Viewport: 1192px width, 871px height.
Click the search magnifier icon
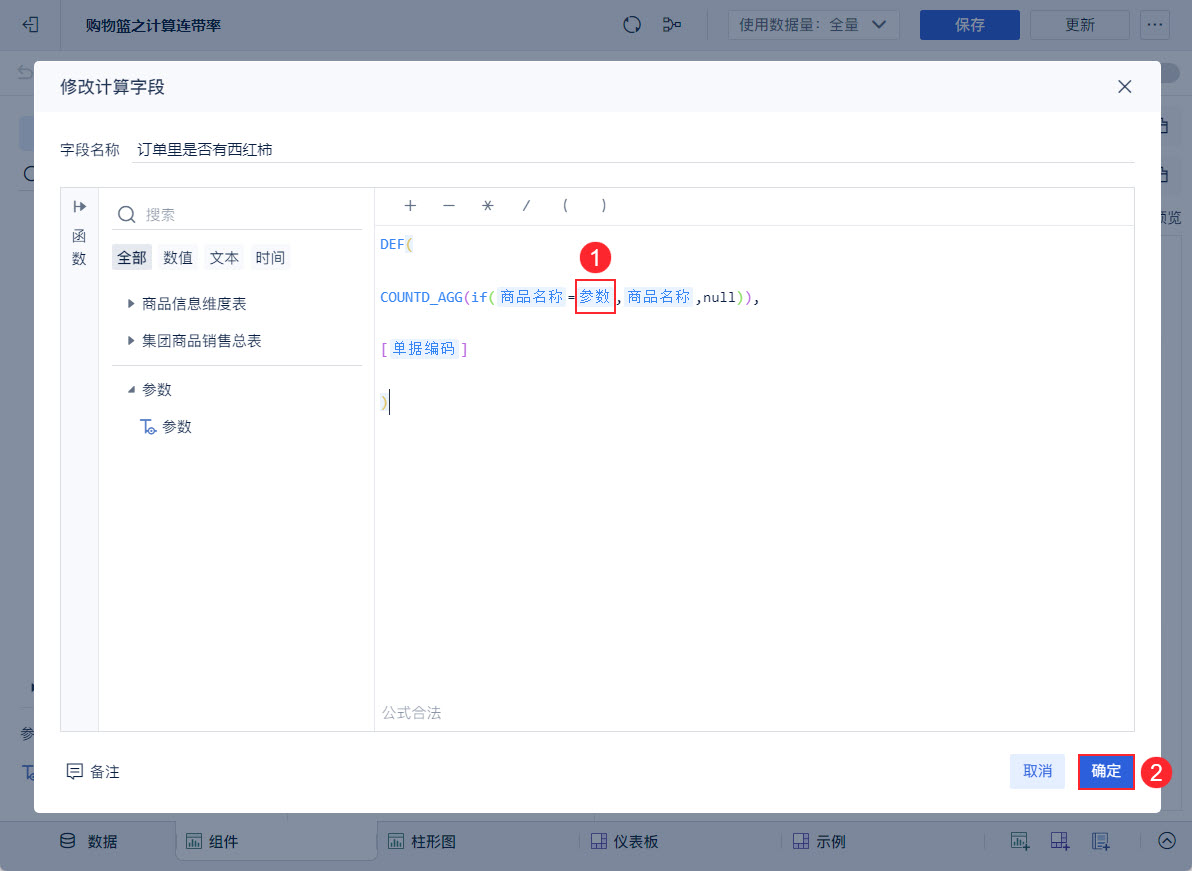[x=127, y=214]
